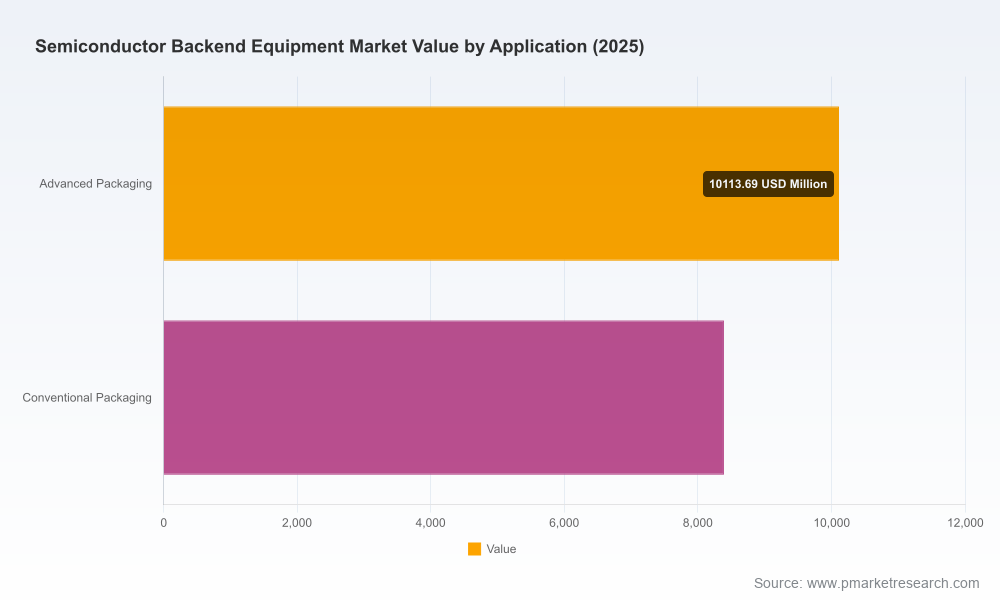This screenshot has height=600, width=1000.
Task: Toggle the Value series legend label
Action: [x=501, y=549]
